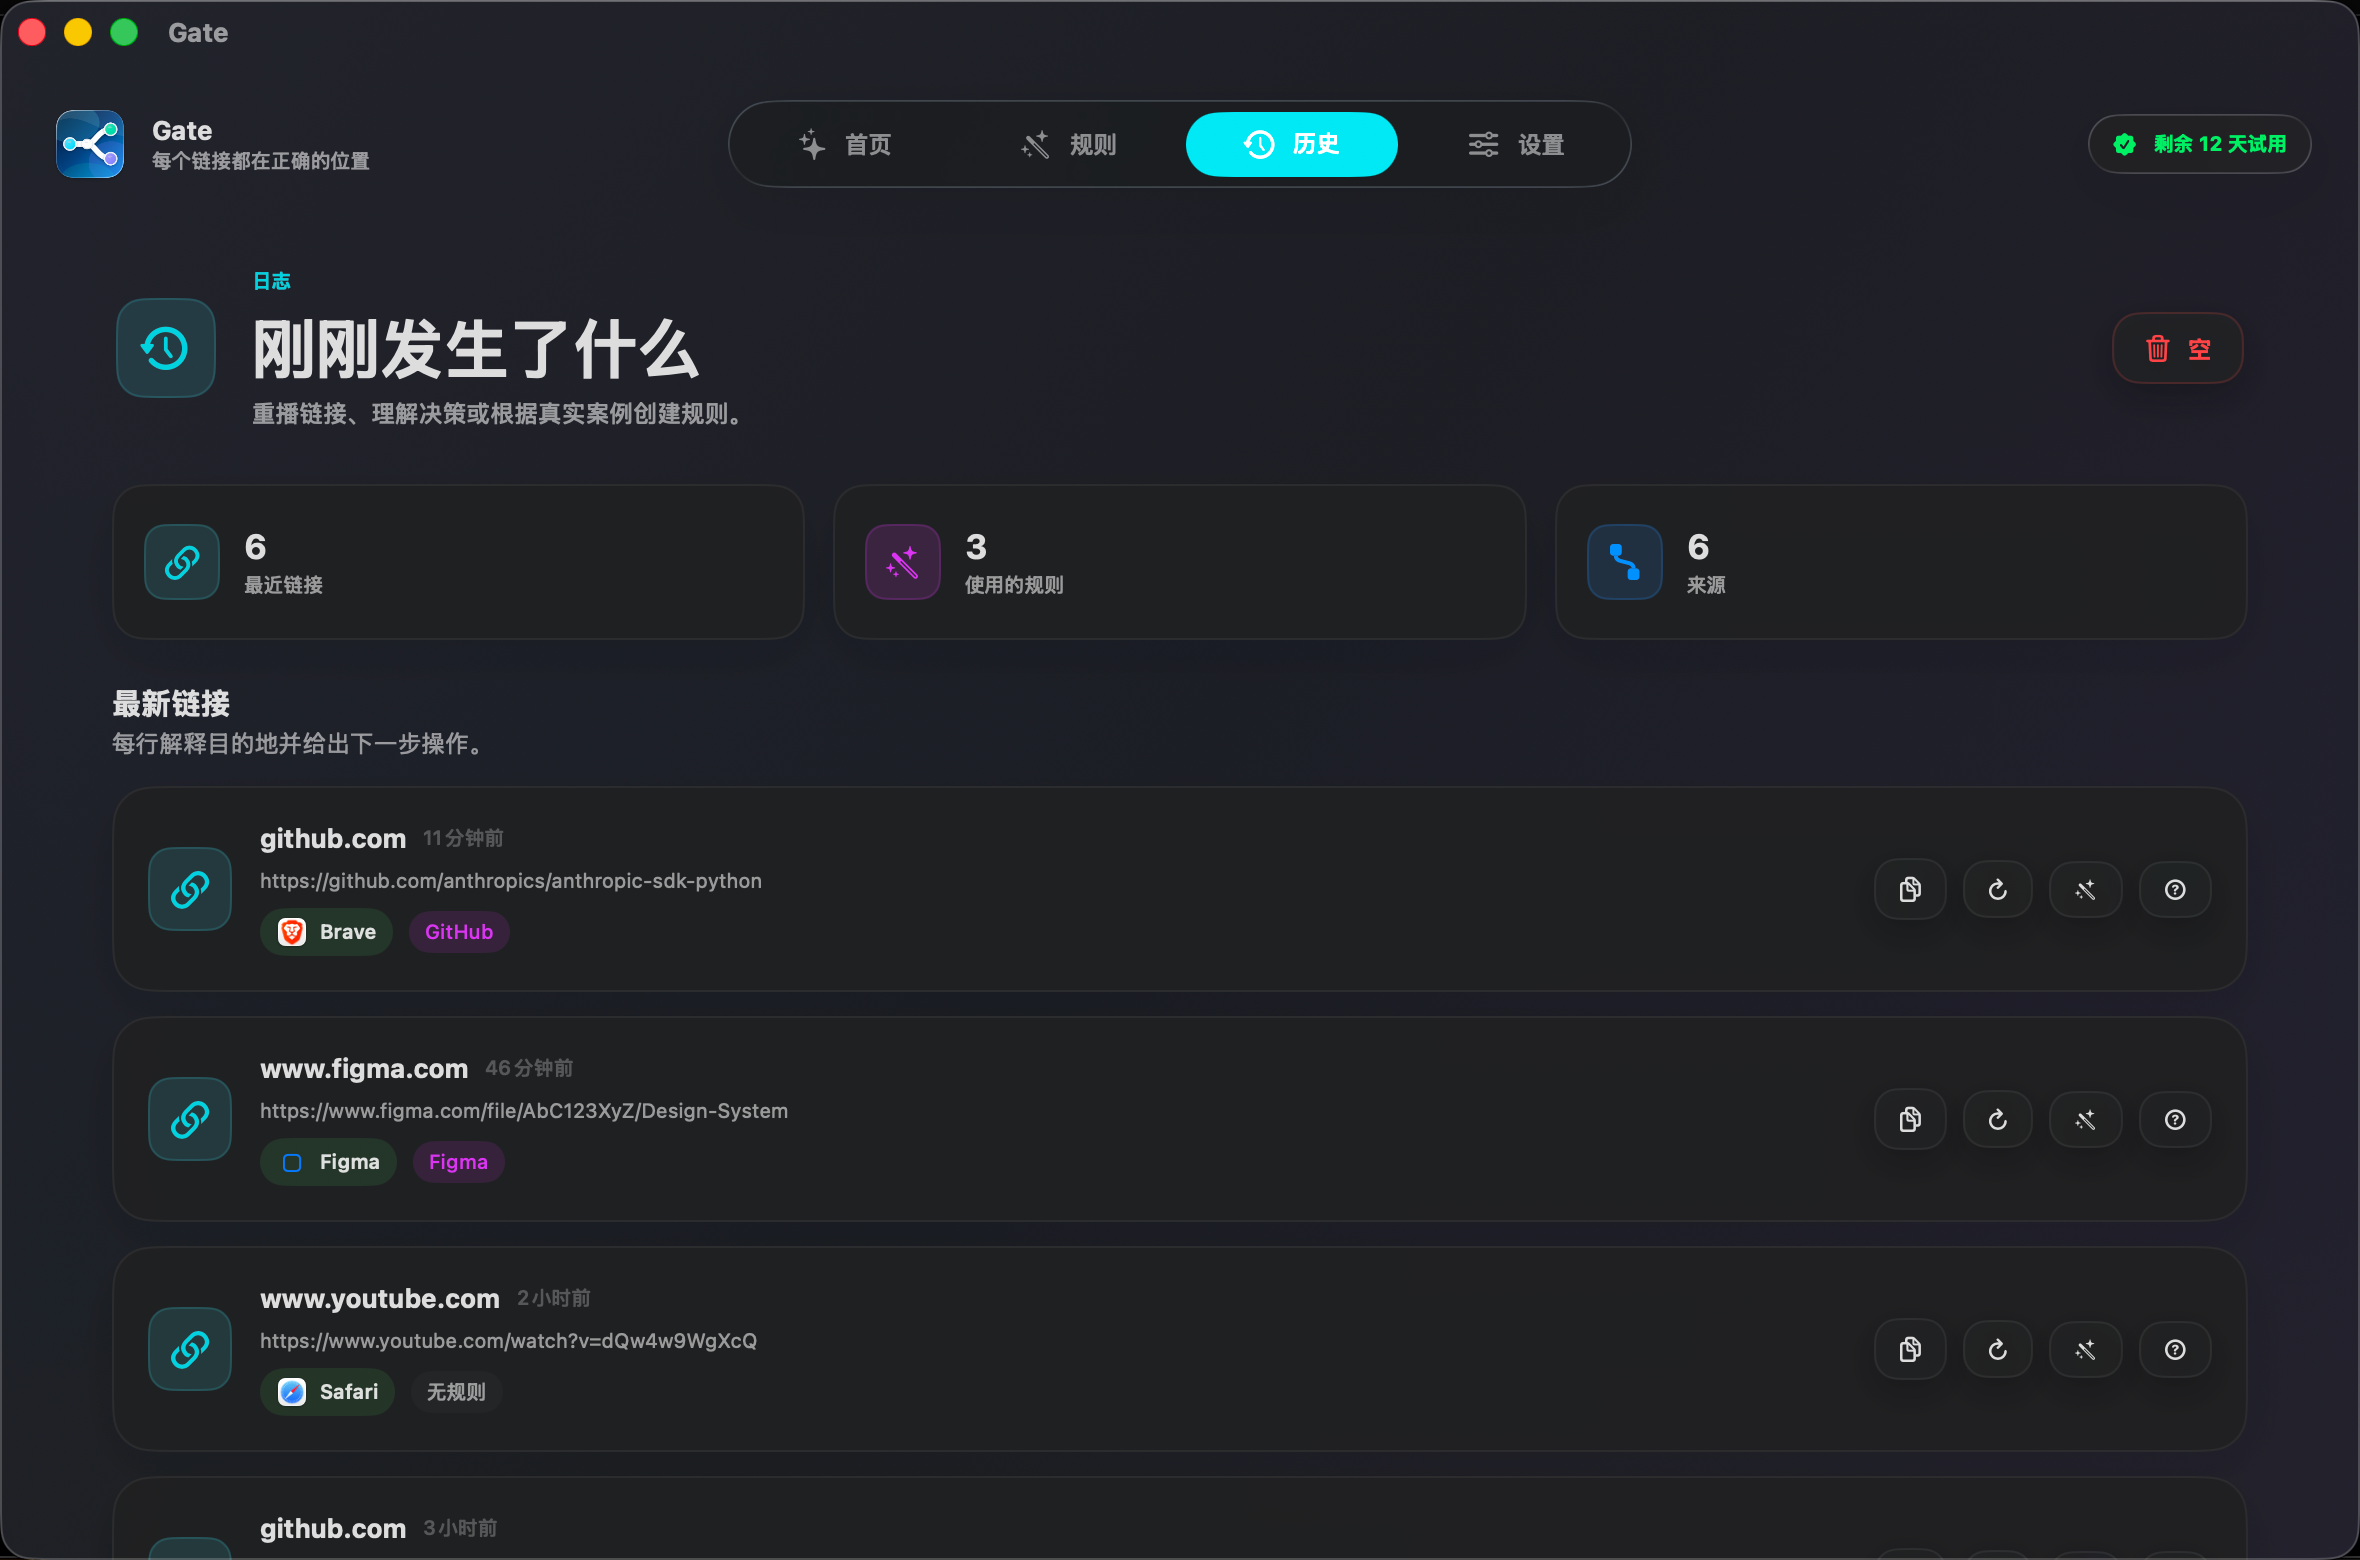Click the 使用的规则 stat card
The height and width of the screenshot is (1560, 2360).
point(1180,562)
